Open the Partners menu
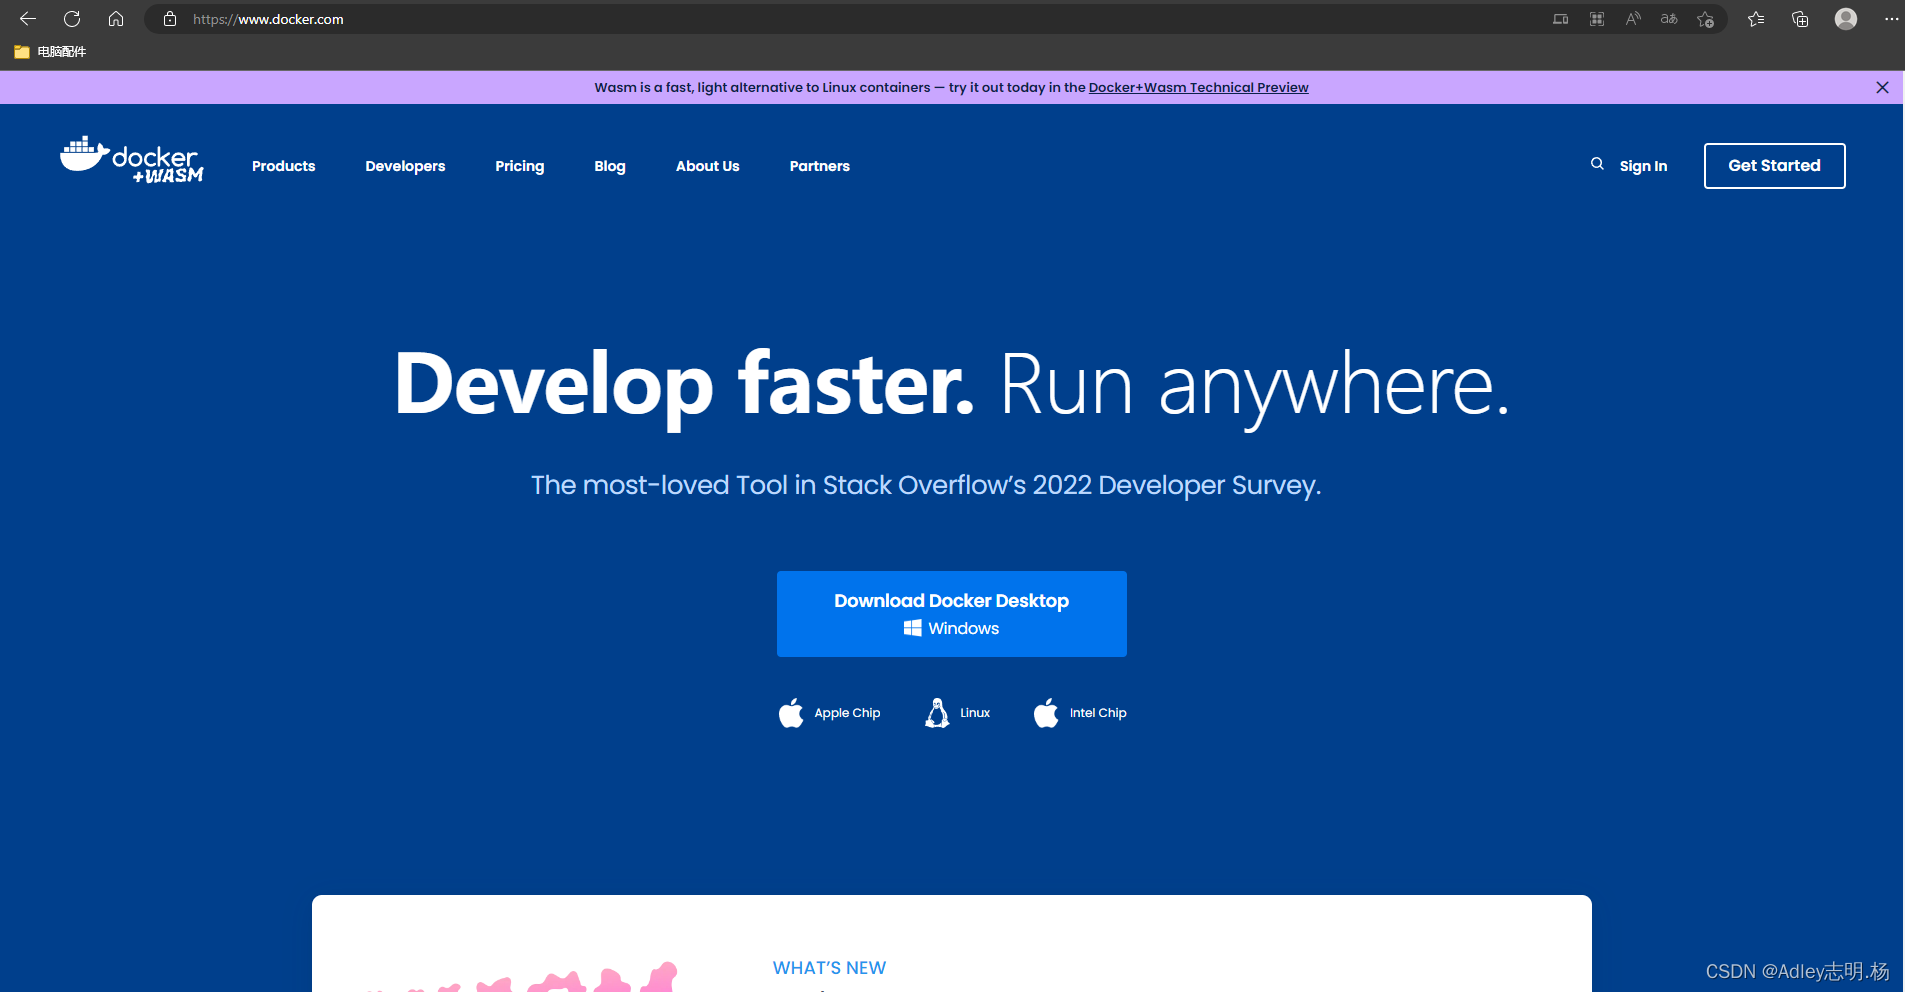 [x=820, y=166]
